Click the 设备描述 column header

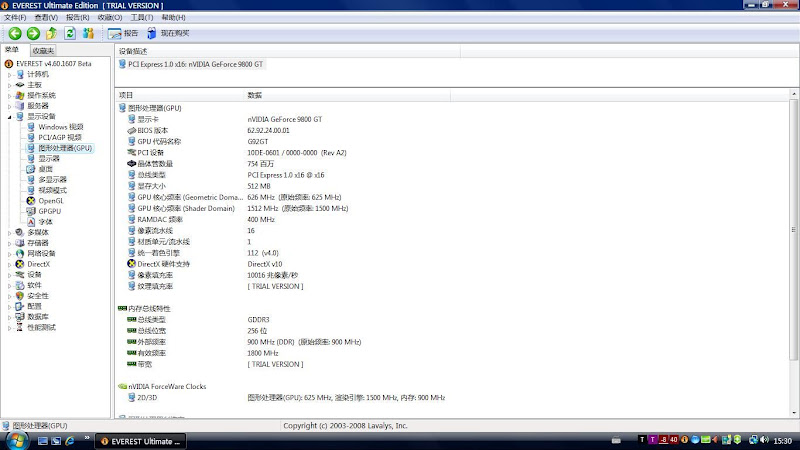tap(288, 51)
